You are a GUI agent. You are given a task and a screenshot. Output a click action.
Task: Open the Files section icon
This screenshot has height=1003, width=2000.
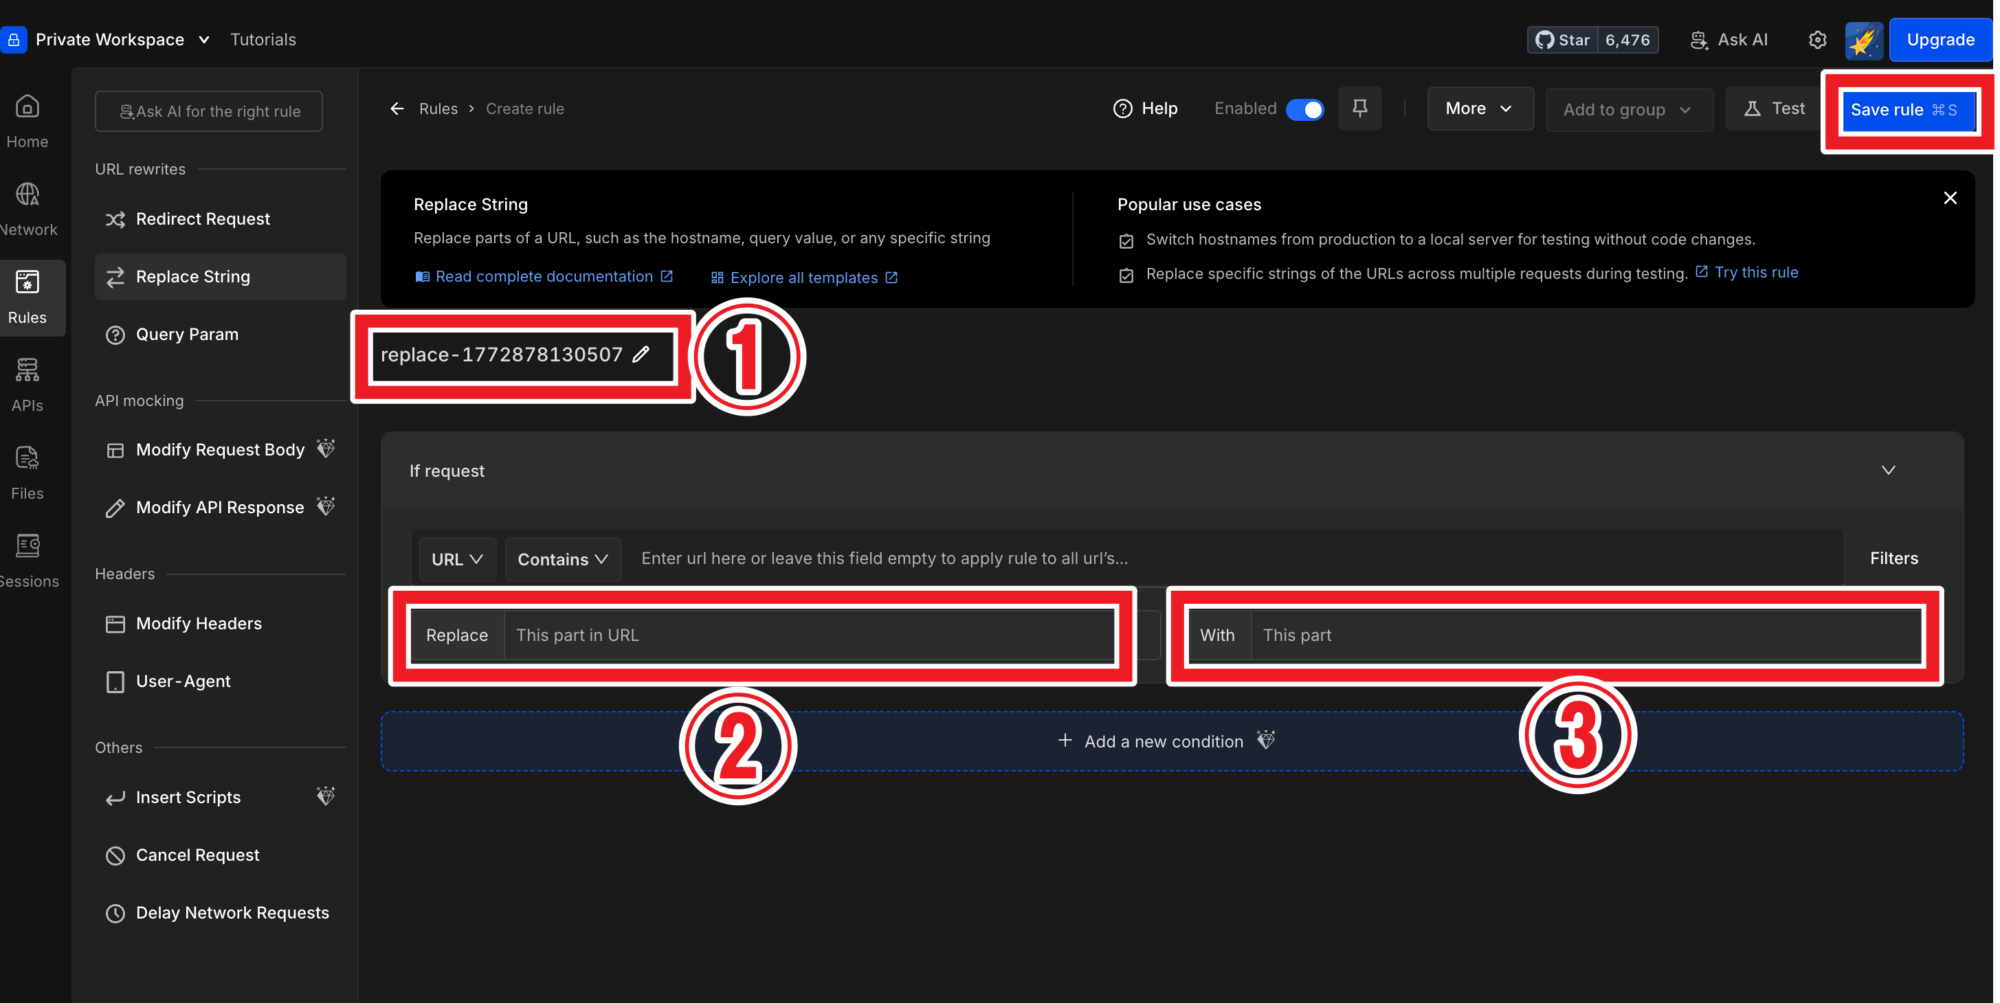coord(28,471)
